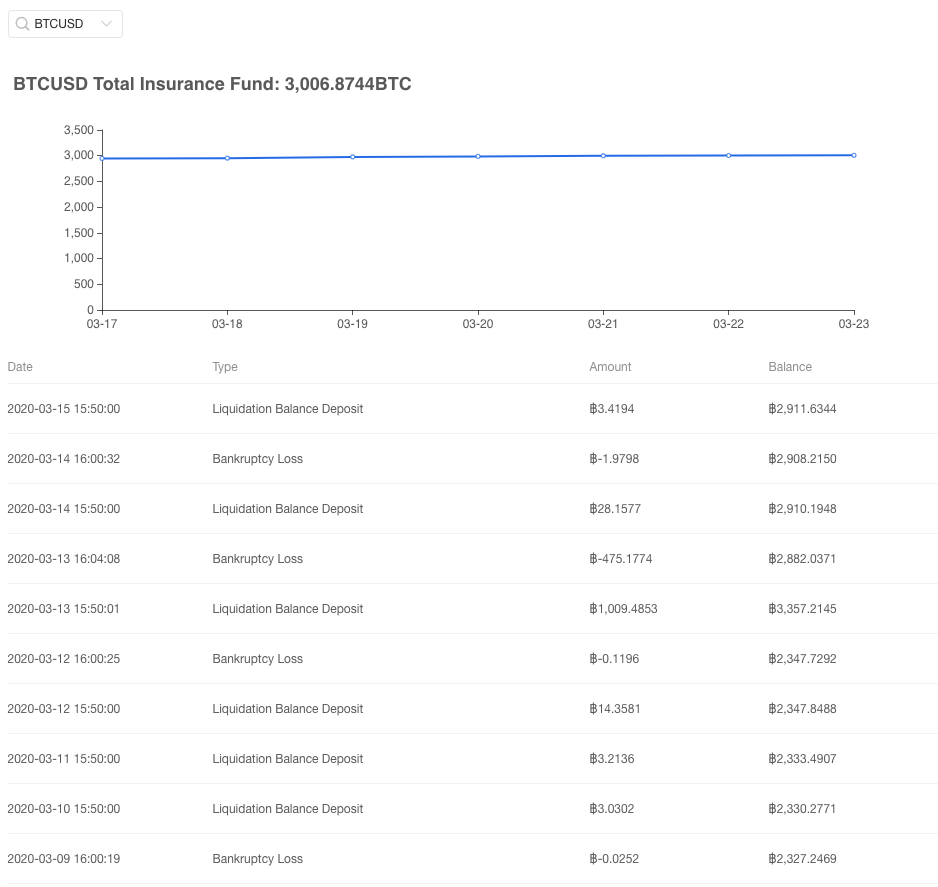Click the 03-23 data point on chart
Viewport: 938px width, 887px height.
point(854,156)
